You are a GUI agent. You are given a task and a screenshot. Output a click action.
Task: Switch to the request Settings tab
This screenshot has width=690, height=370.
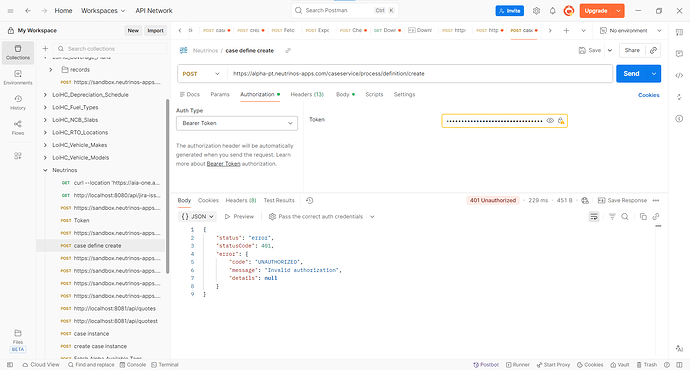point(404,95)
